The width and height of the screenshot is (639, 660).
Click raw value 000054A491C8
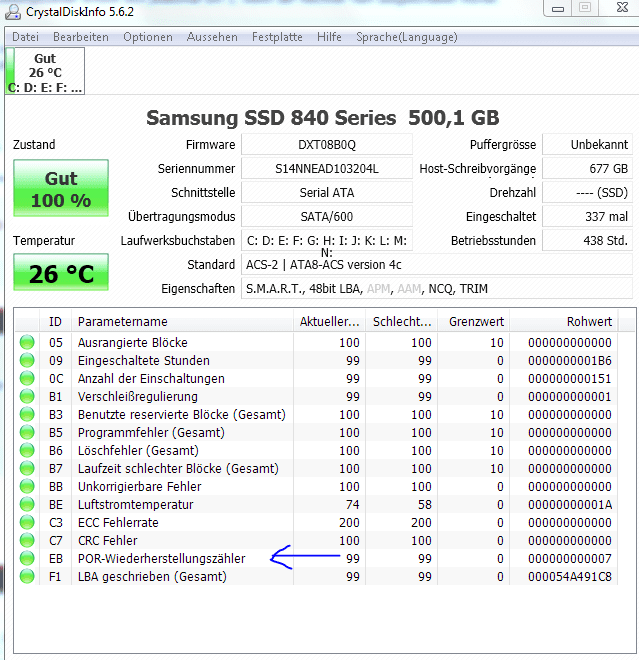(570, 576)
